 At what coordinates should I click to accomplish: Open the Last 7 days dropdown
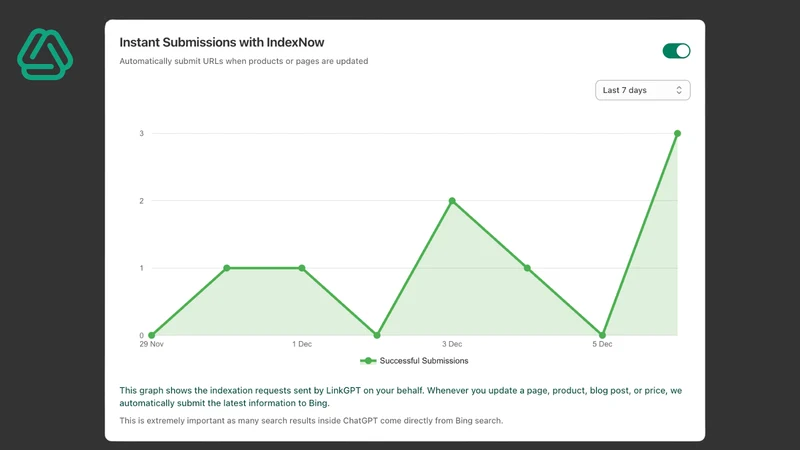pyautogui.click(x=642, y=90)
